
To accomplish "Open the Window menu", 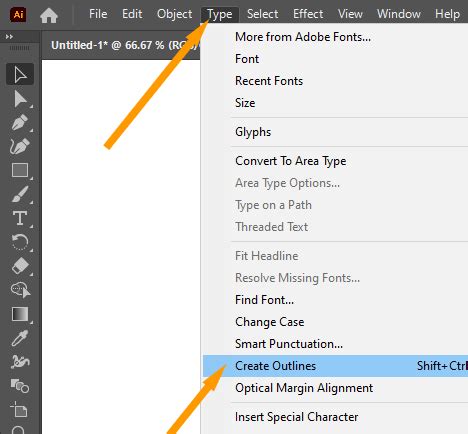I will coord(399,14).
